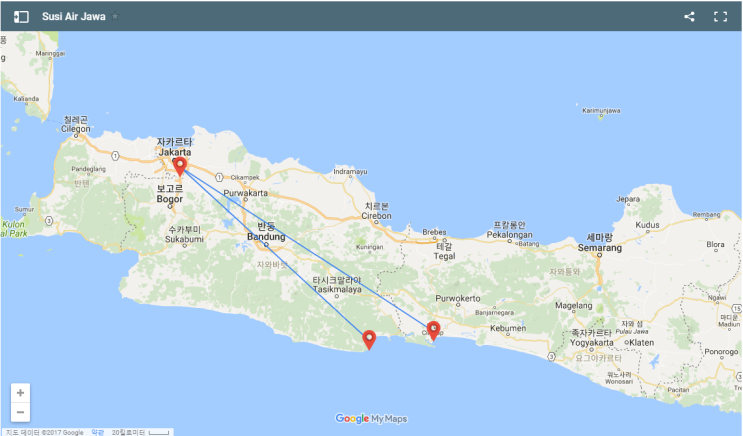
Task: Click the Kalianda town label
Action: pyautogui.click(x=26, y=99)
